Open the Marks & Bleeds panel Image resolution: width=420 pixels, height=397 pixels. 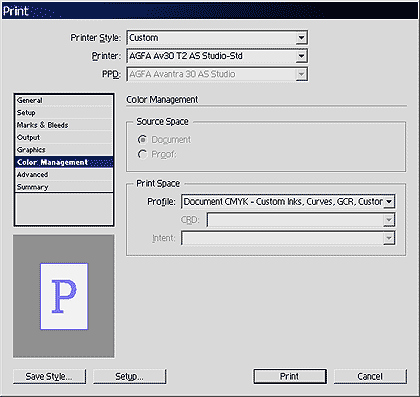coord(64,125)
